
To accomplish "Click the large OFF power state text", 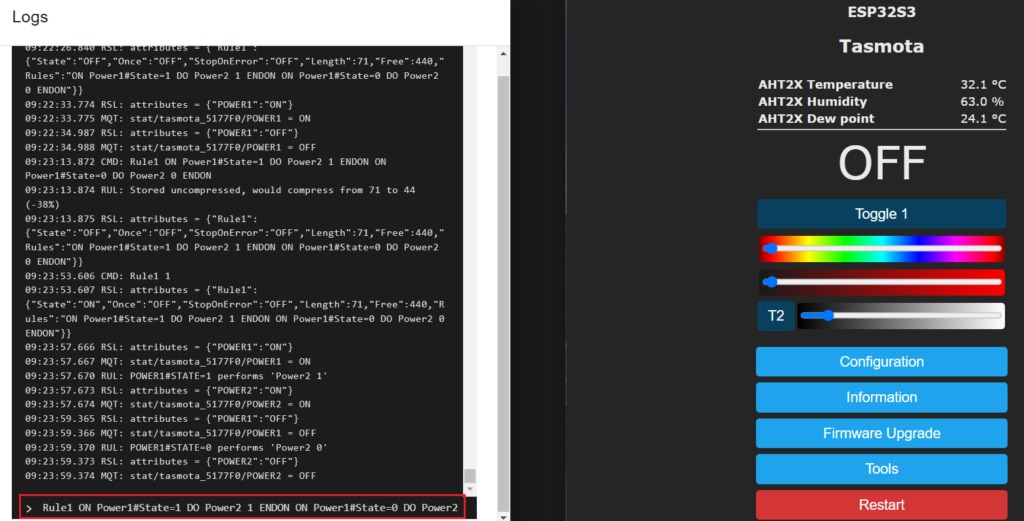I will pyautogui.click(x=882, y=163).
